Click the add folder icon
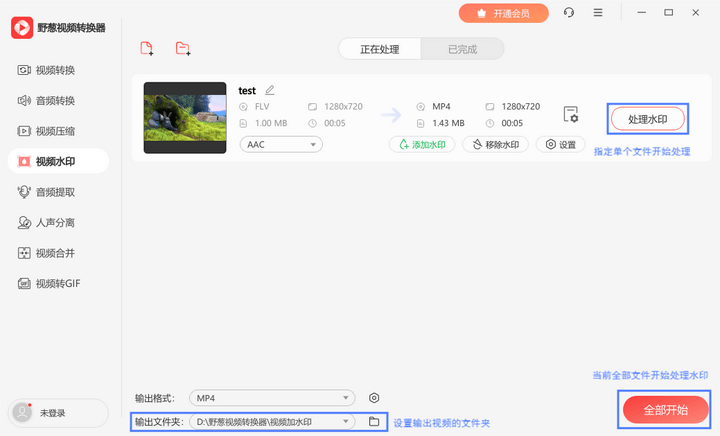This screenshot has width=720, height=436. click(x=183, y=48)
